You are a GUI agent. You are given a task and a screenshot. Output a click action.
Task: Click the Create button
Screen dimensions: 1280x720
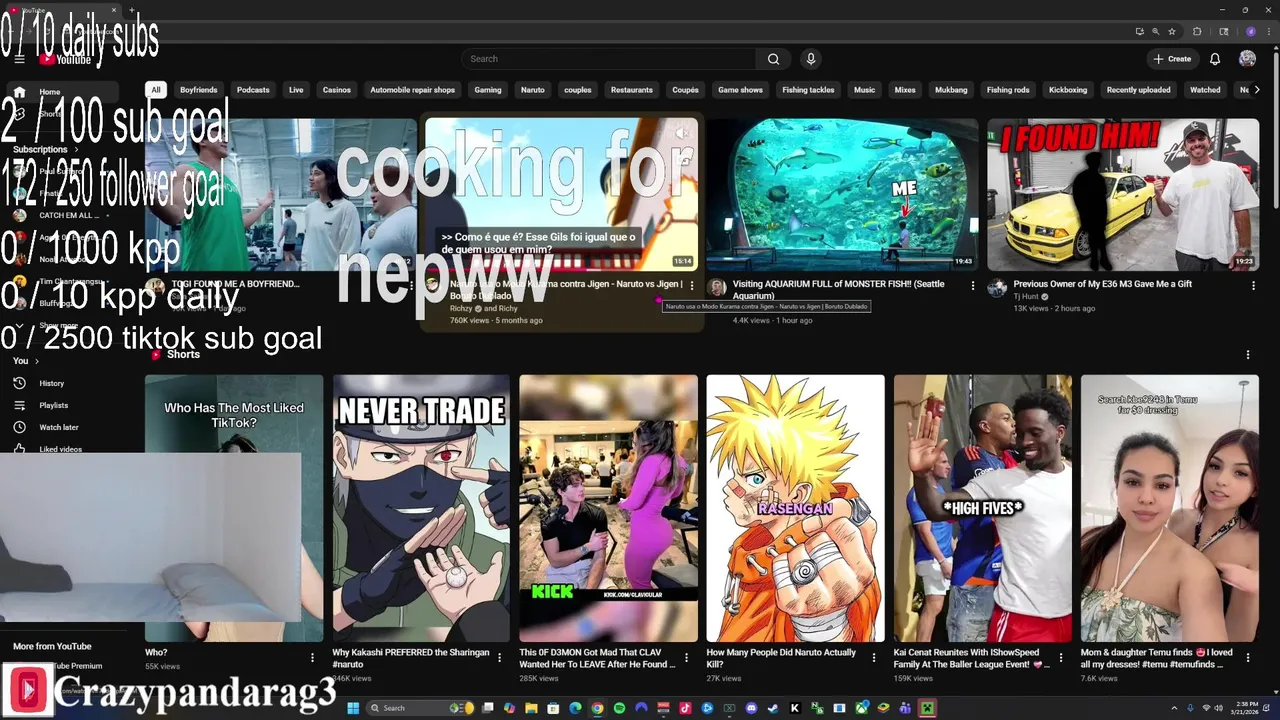tap(1172, 59)
